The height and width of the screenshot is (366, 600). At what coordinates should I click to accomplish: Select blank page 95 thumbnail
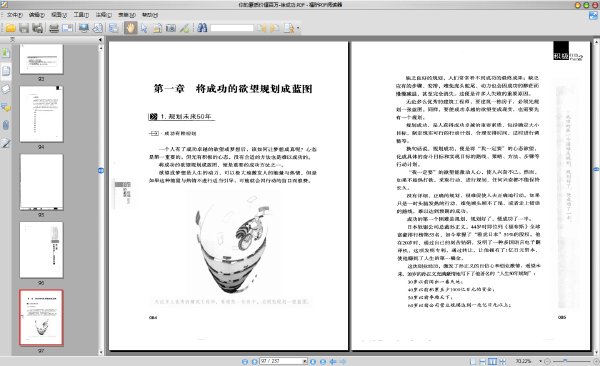[x=41, y=182]
